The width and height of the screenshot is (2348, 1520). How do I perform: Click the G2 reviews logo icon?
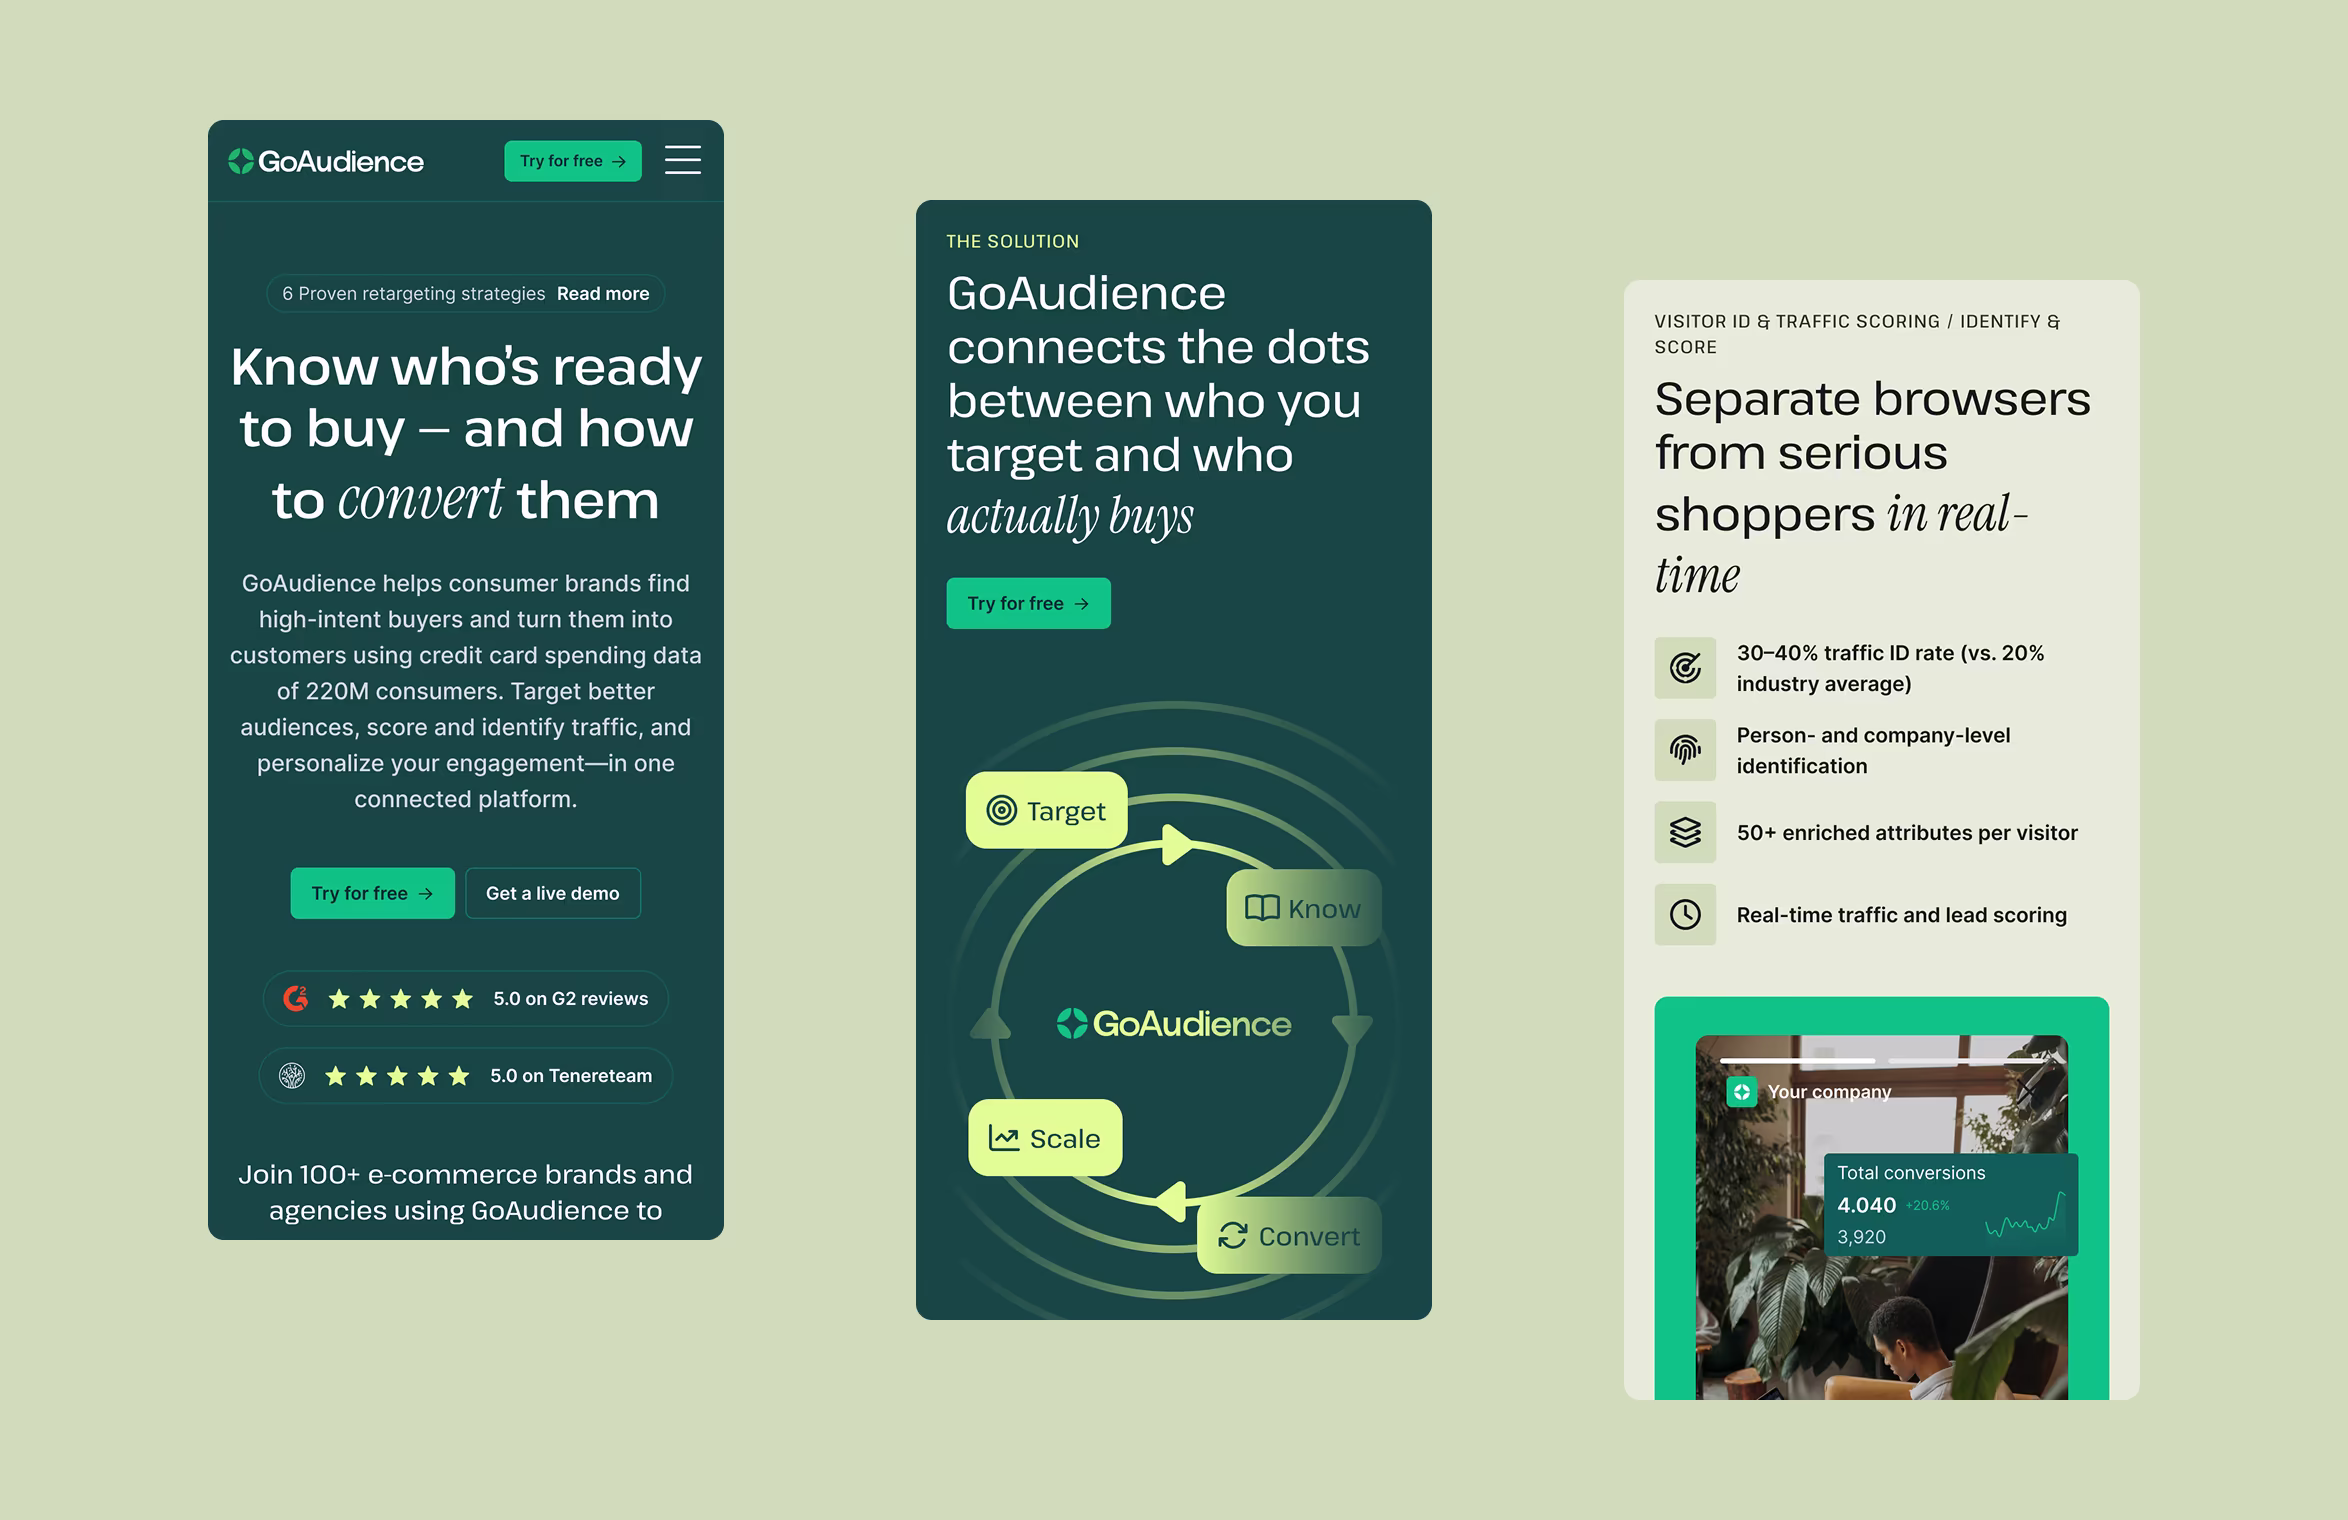[x=296, y=998]
